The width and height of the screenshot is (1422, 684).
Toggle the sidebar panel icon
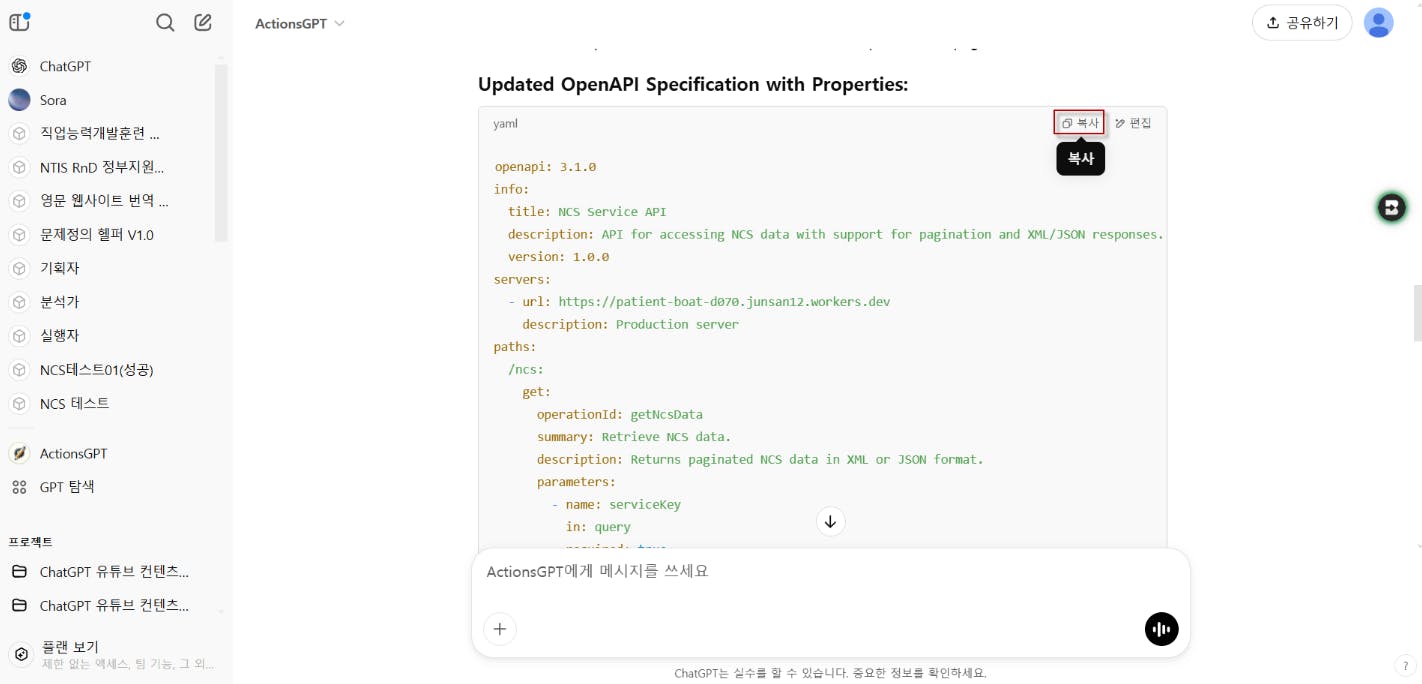[x=19, y=22]
